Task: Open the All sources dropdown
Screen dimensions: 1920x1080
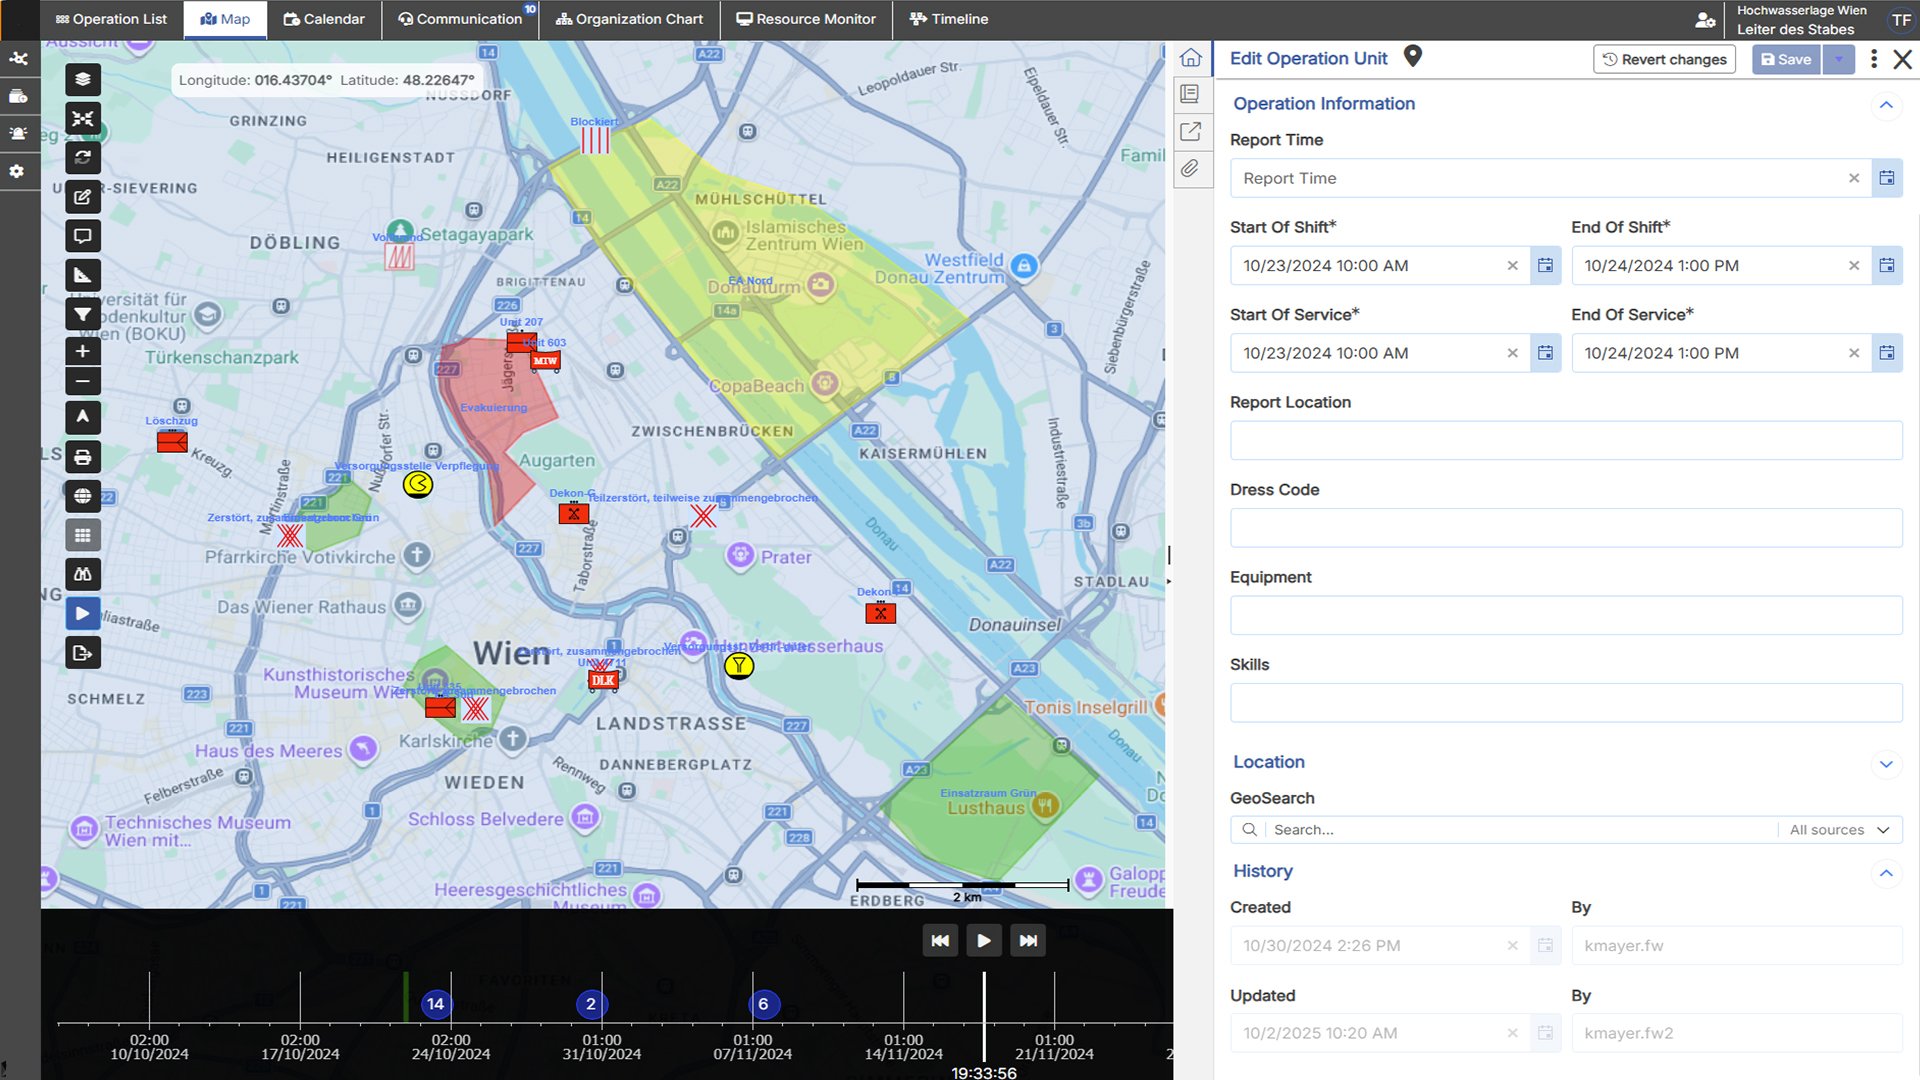Action: tap(1839, 830)
